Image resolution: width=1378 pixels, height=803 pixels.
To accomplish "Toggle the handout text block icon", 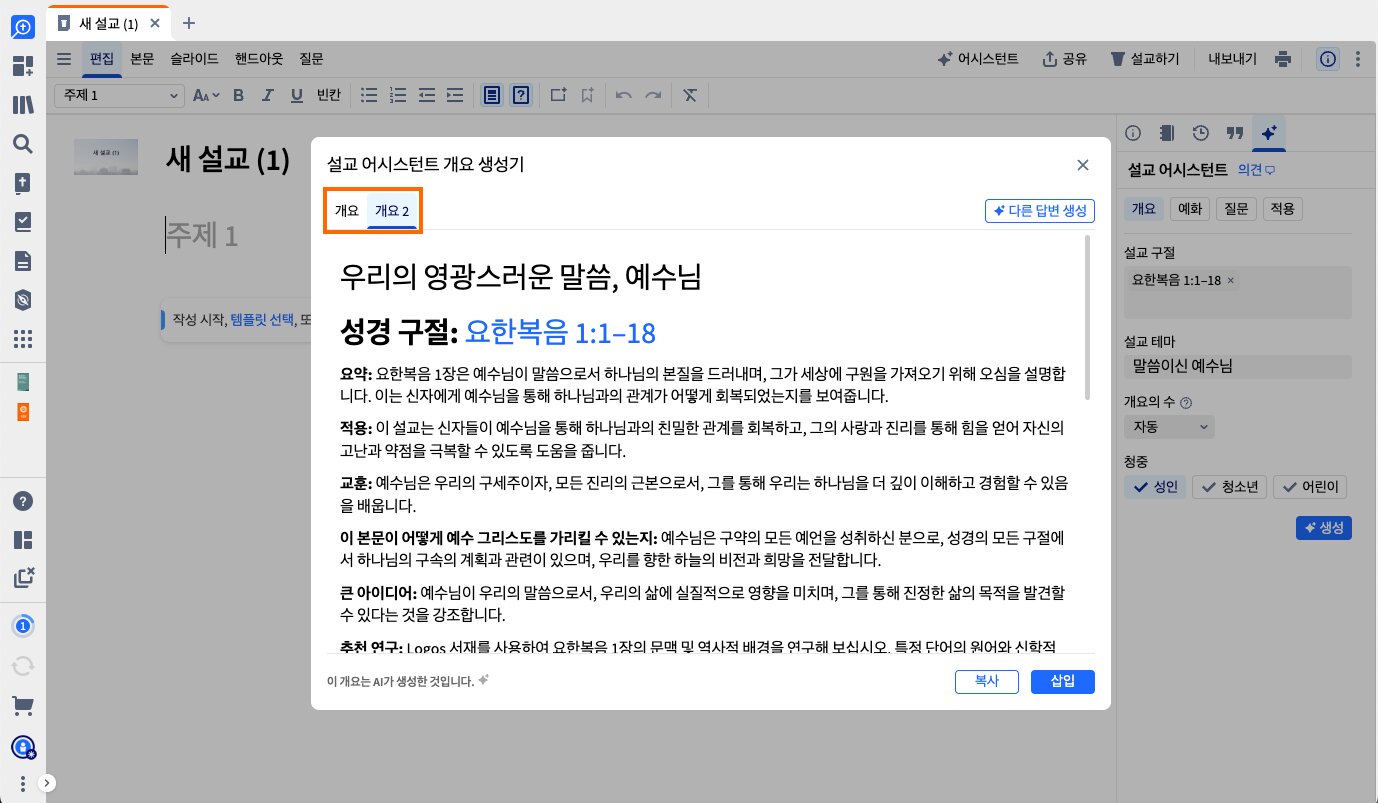I will (492, 95).
